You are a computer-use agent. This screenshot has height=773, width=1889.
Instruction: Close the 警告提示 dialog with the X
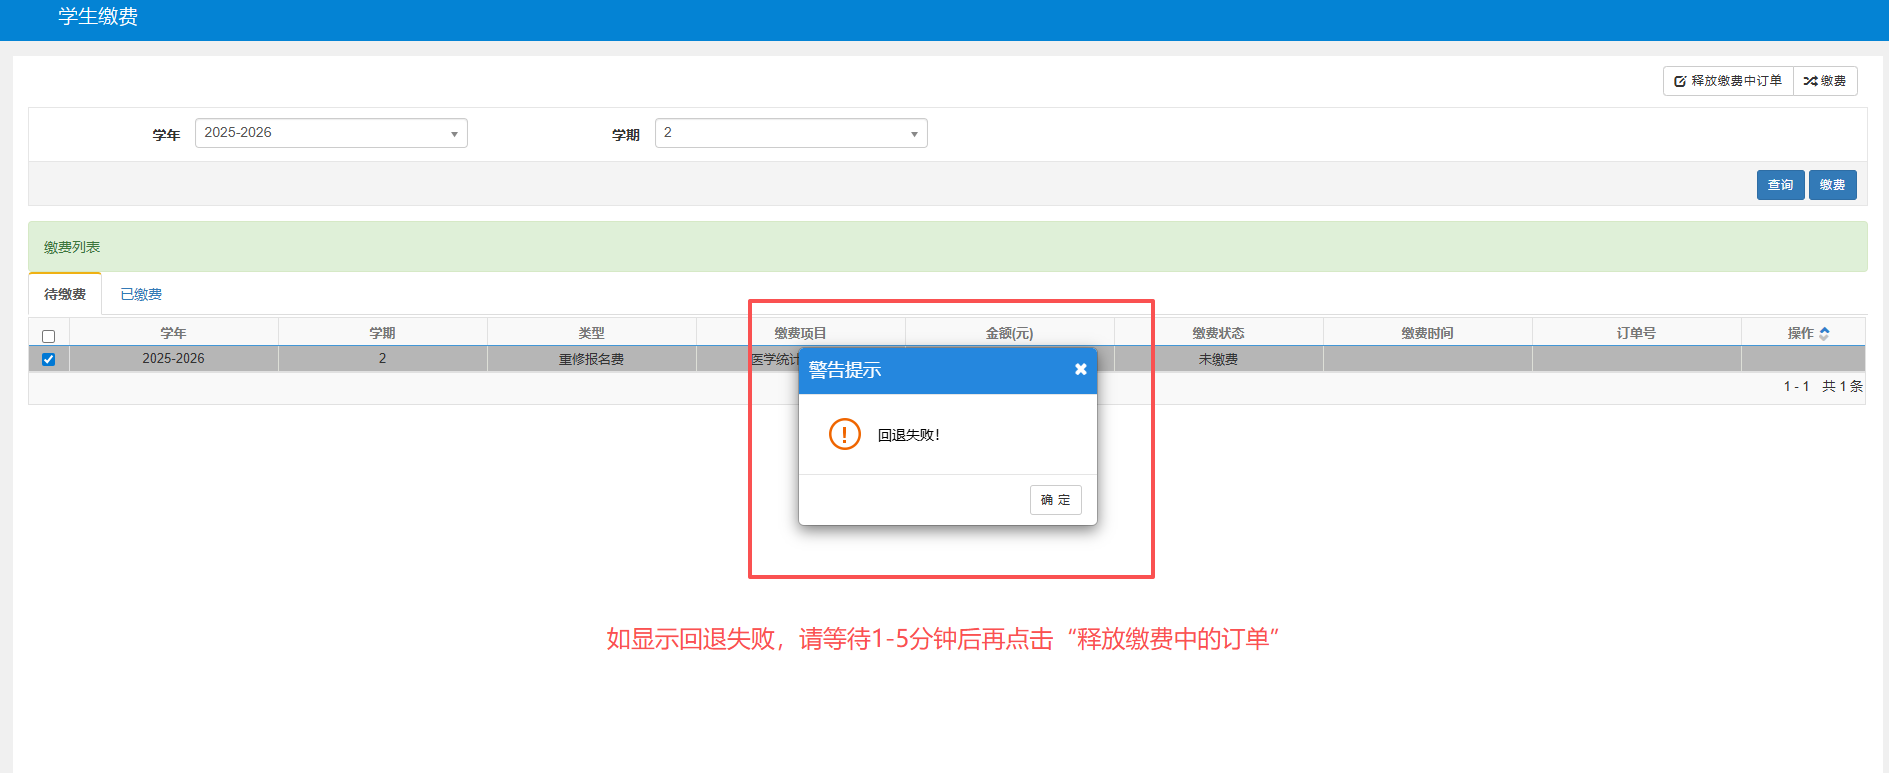point(1080,369)
